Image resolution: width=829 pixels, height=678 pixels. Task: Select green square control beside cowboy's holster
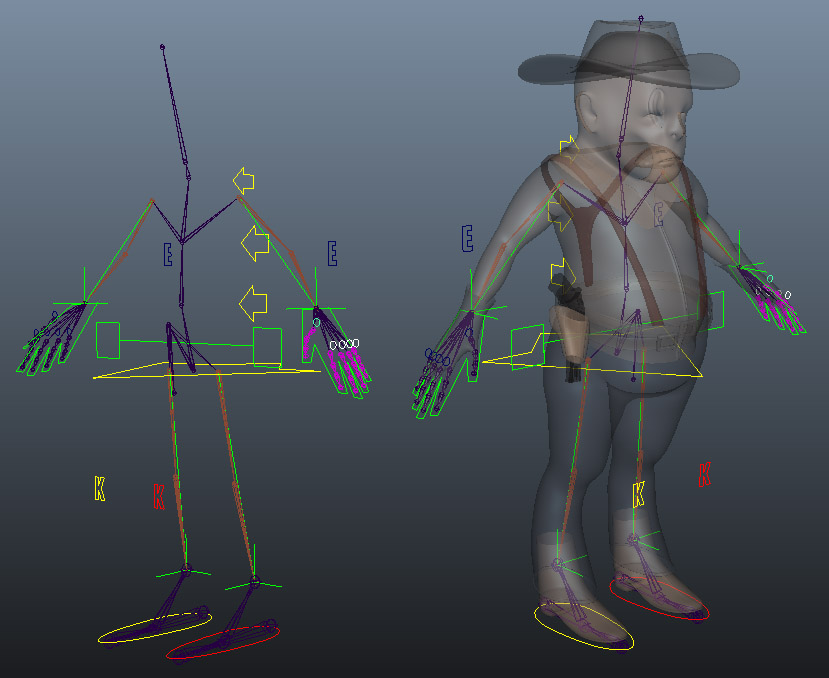528,347
